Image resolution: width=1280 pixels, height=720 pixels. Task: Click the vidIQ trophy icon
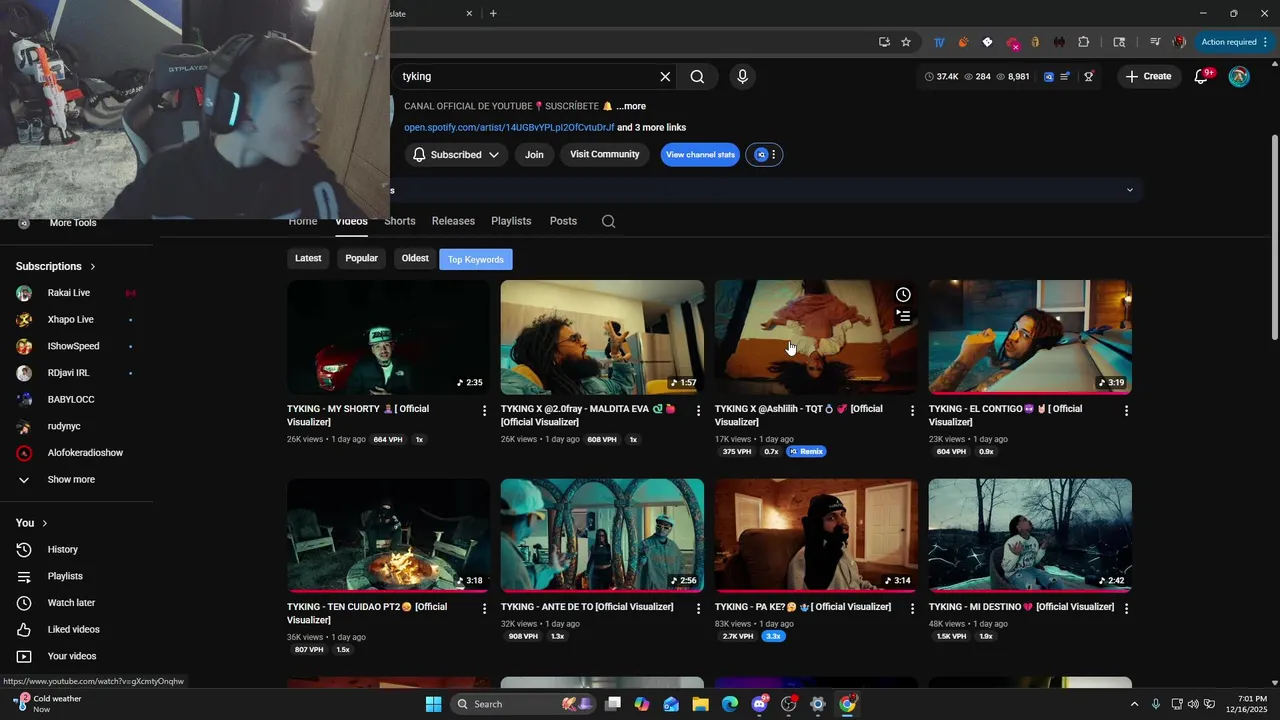(x=1089, y=76)
